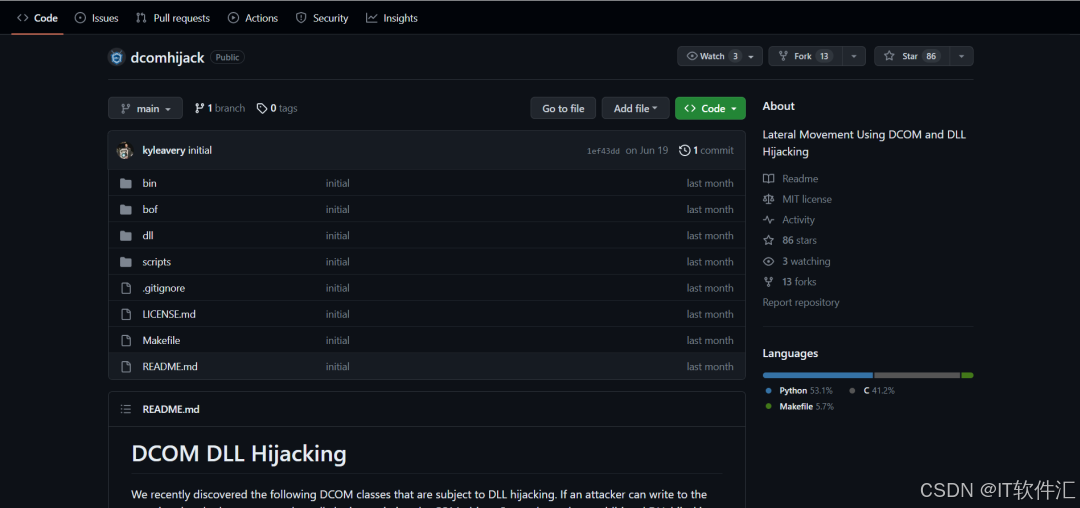
Task: Open README.md in the file list
Action: [169, 366]
